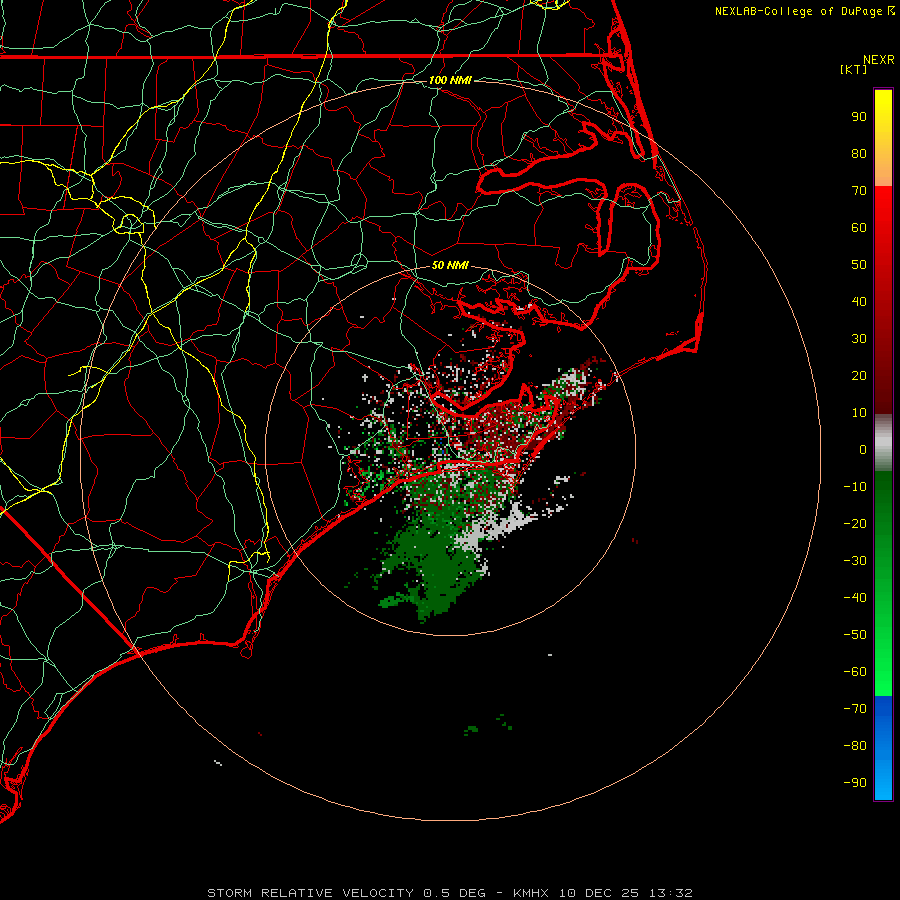Click the 0 scale label
The height and width of the screenshot is (900, 900).
click(x=863, y=449)
